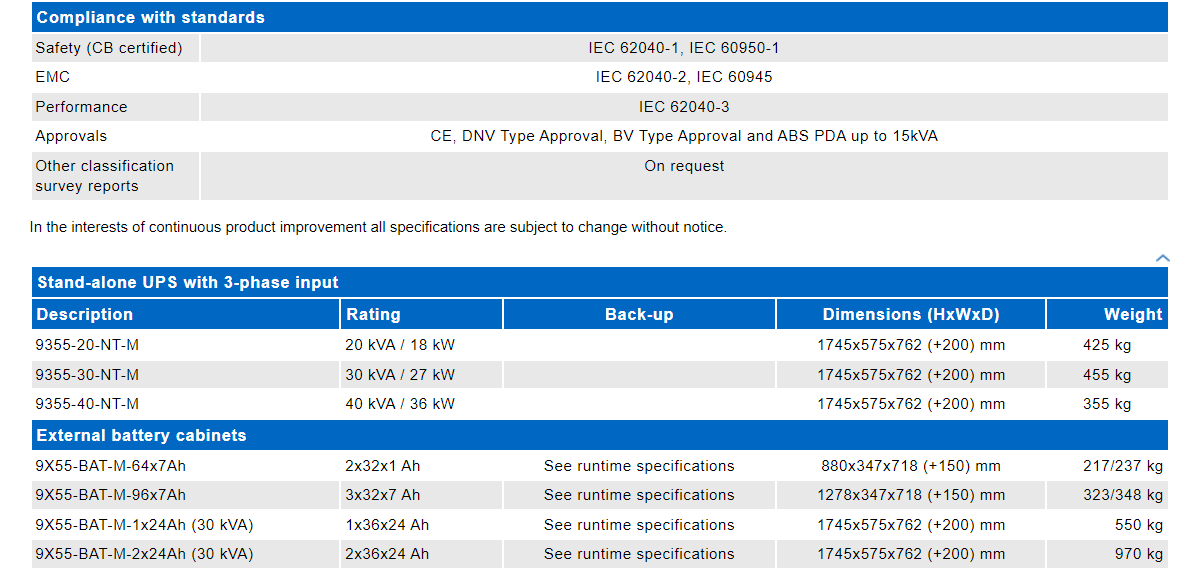
Task: Click 'On request' in classification survey row
Action: [x=684, y=166]
